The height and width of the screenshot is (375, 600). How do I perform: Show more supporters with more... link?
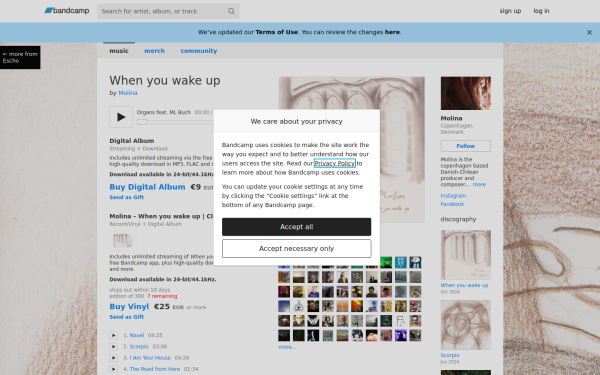click(x=287, y=347)
